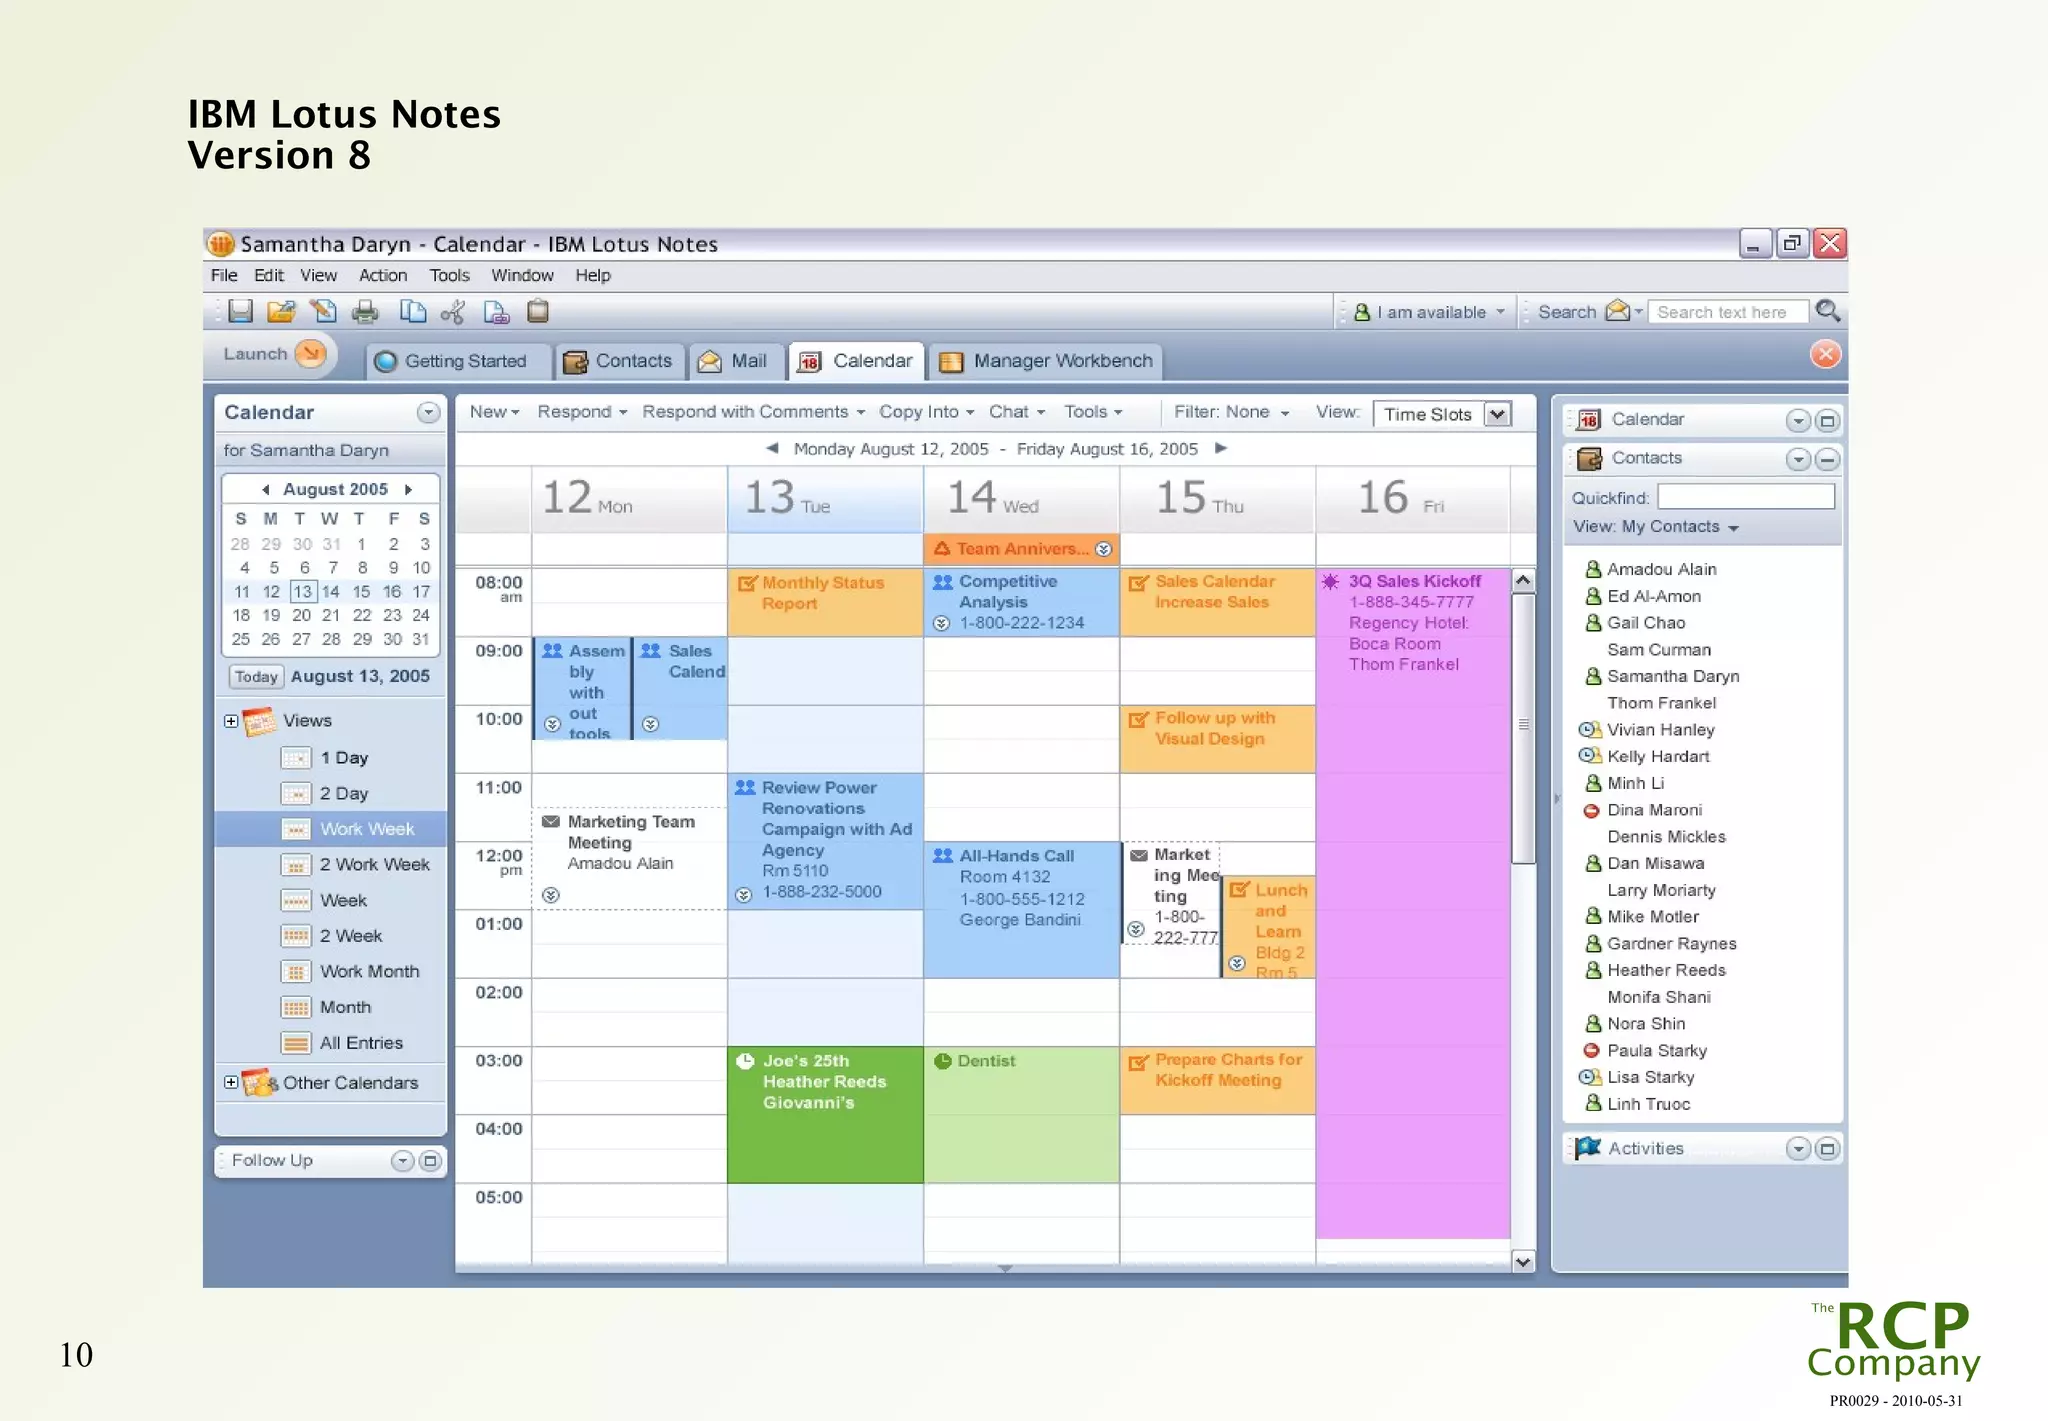Click the Sidebar Calendar panel icon
This screenshot has width=2048, height=1421.
coord(1589,420)
